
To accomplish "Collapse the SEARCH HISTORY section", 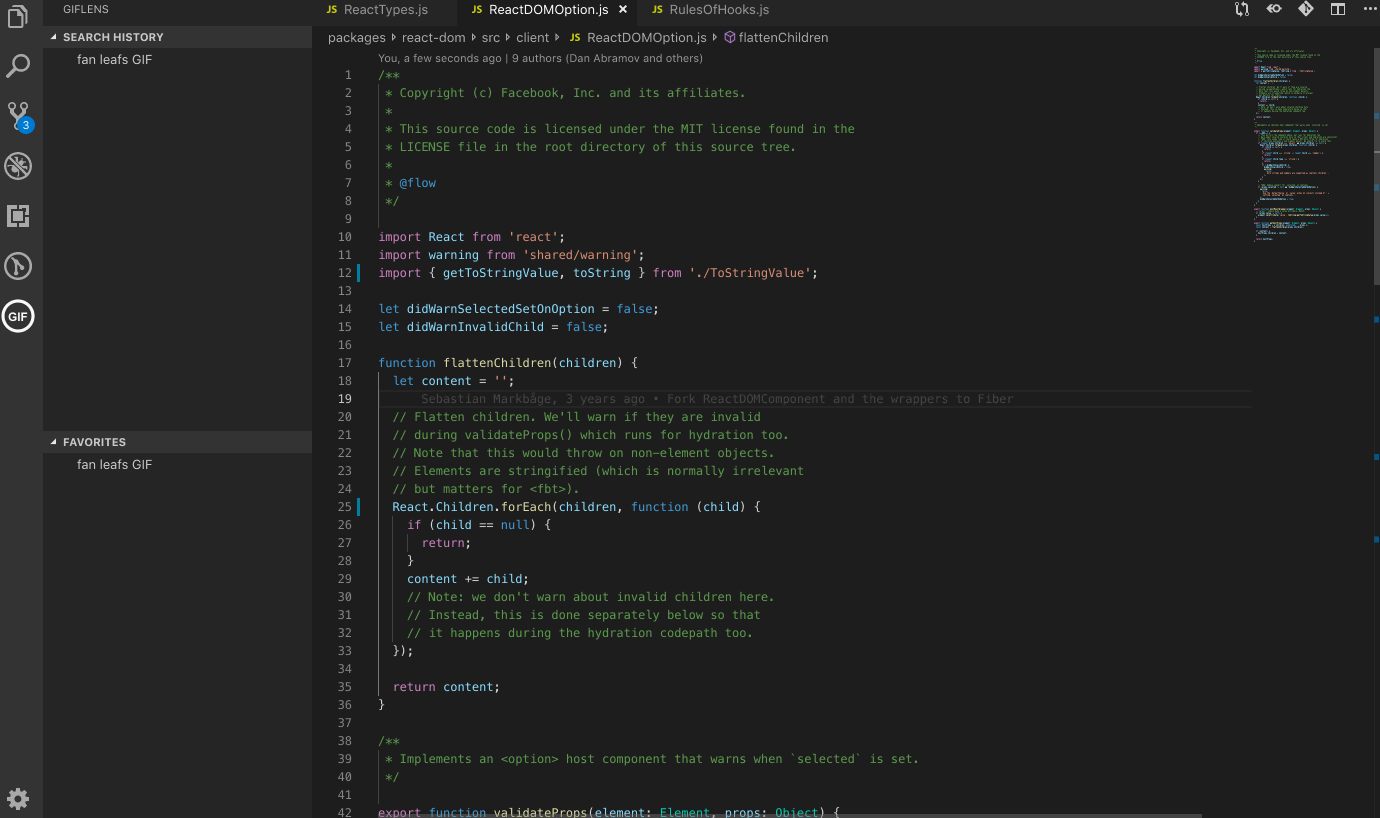I will click(178, 37).
